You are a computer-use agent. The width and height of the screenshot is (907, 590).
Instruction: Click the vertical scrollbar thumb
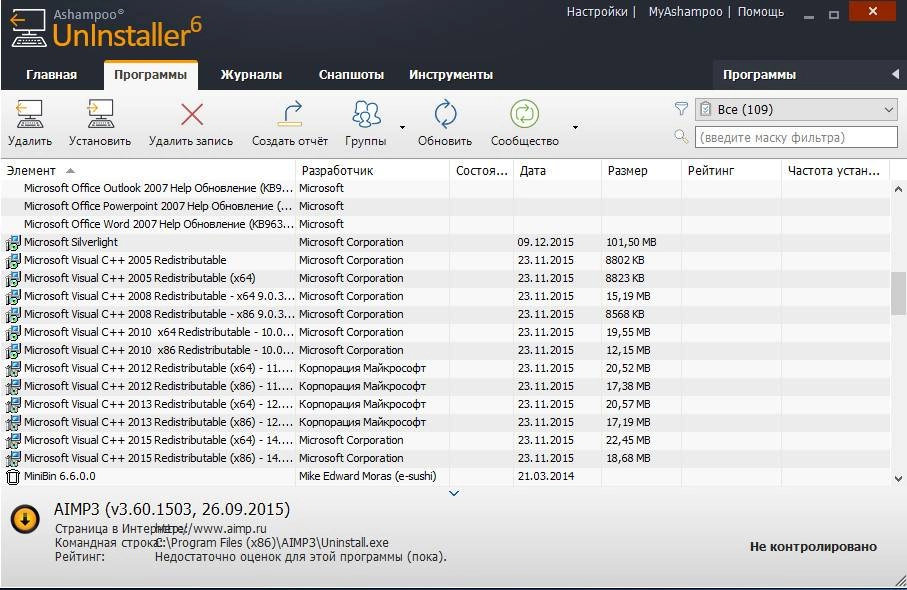898,294
